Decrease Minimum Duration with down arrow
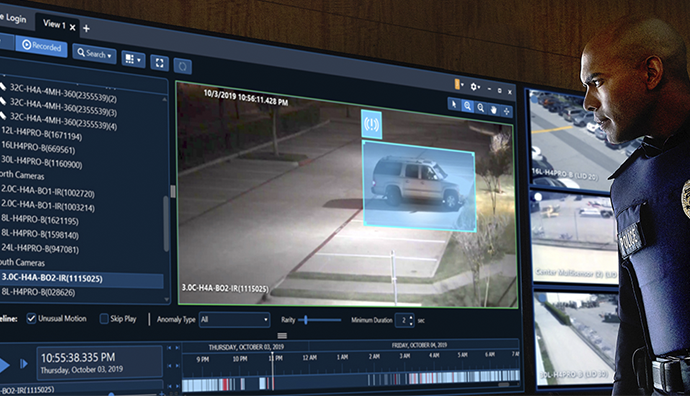The height and width of the screenshot is (396, 690). 411,323
